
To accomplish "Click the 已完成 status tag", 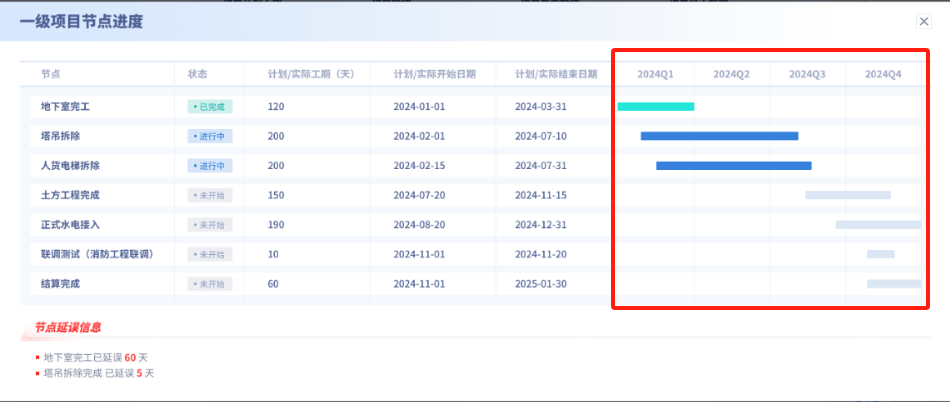I will tap(210, 107).
